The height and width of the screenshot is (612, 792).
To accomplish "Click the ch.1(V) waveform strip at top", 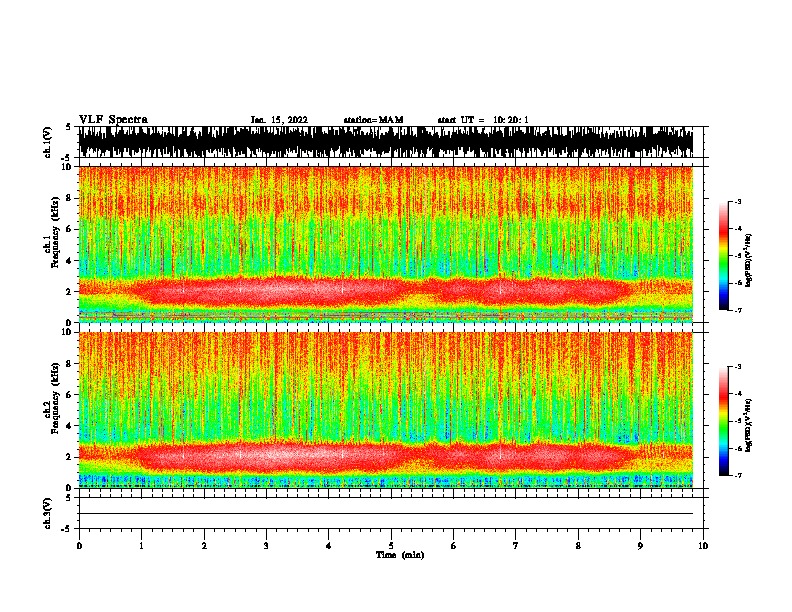I will coord(386,142).
